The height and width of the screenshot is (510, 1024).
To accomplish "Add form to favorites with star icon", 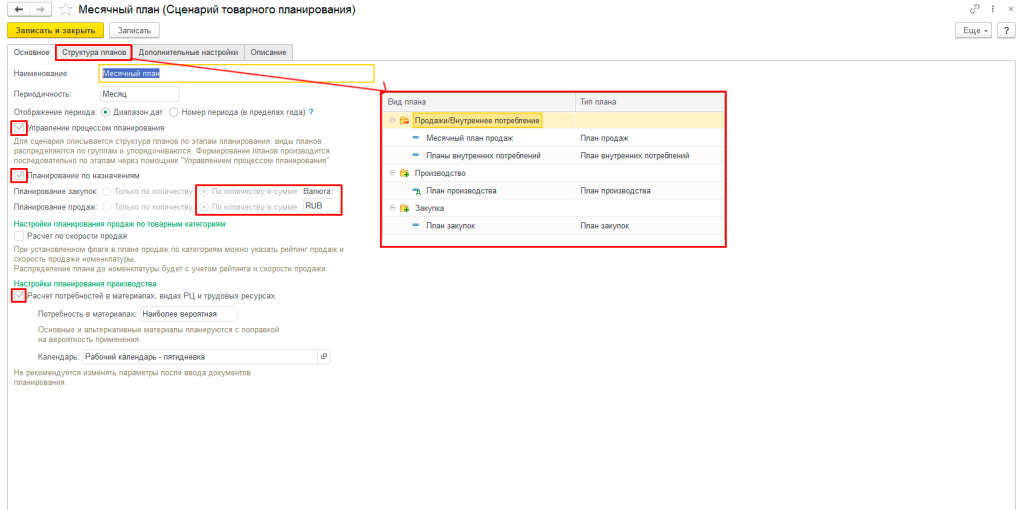I will [x=64, y=9].
